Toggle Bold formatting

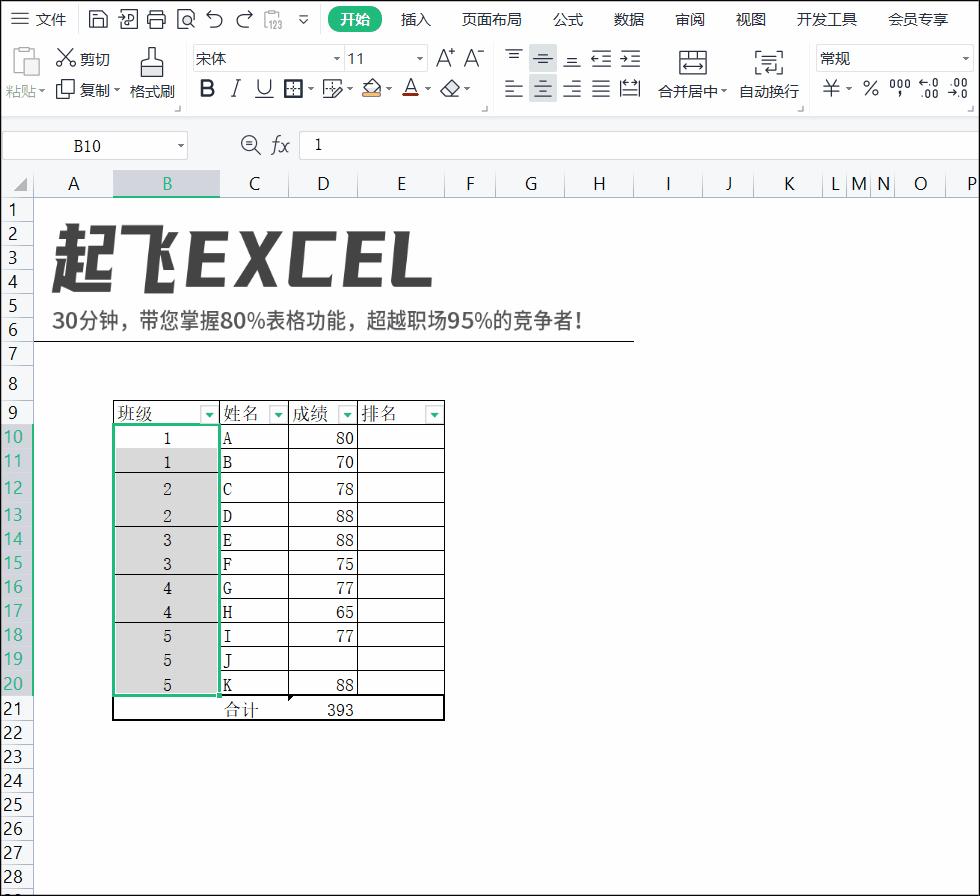tap(207, 89)
